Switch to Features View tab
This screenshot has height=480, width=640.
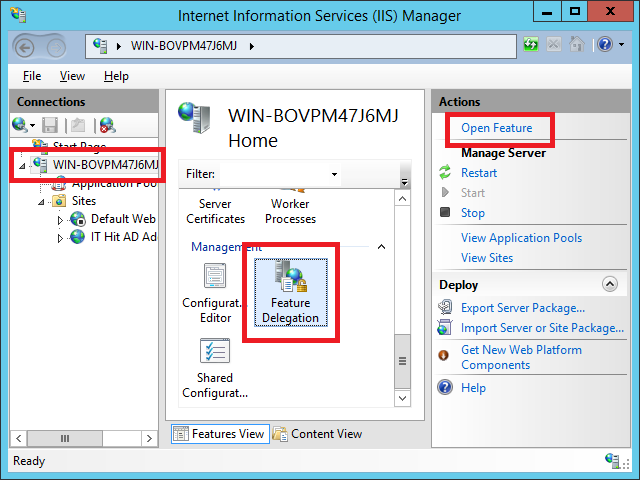(220, 433)
